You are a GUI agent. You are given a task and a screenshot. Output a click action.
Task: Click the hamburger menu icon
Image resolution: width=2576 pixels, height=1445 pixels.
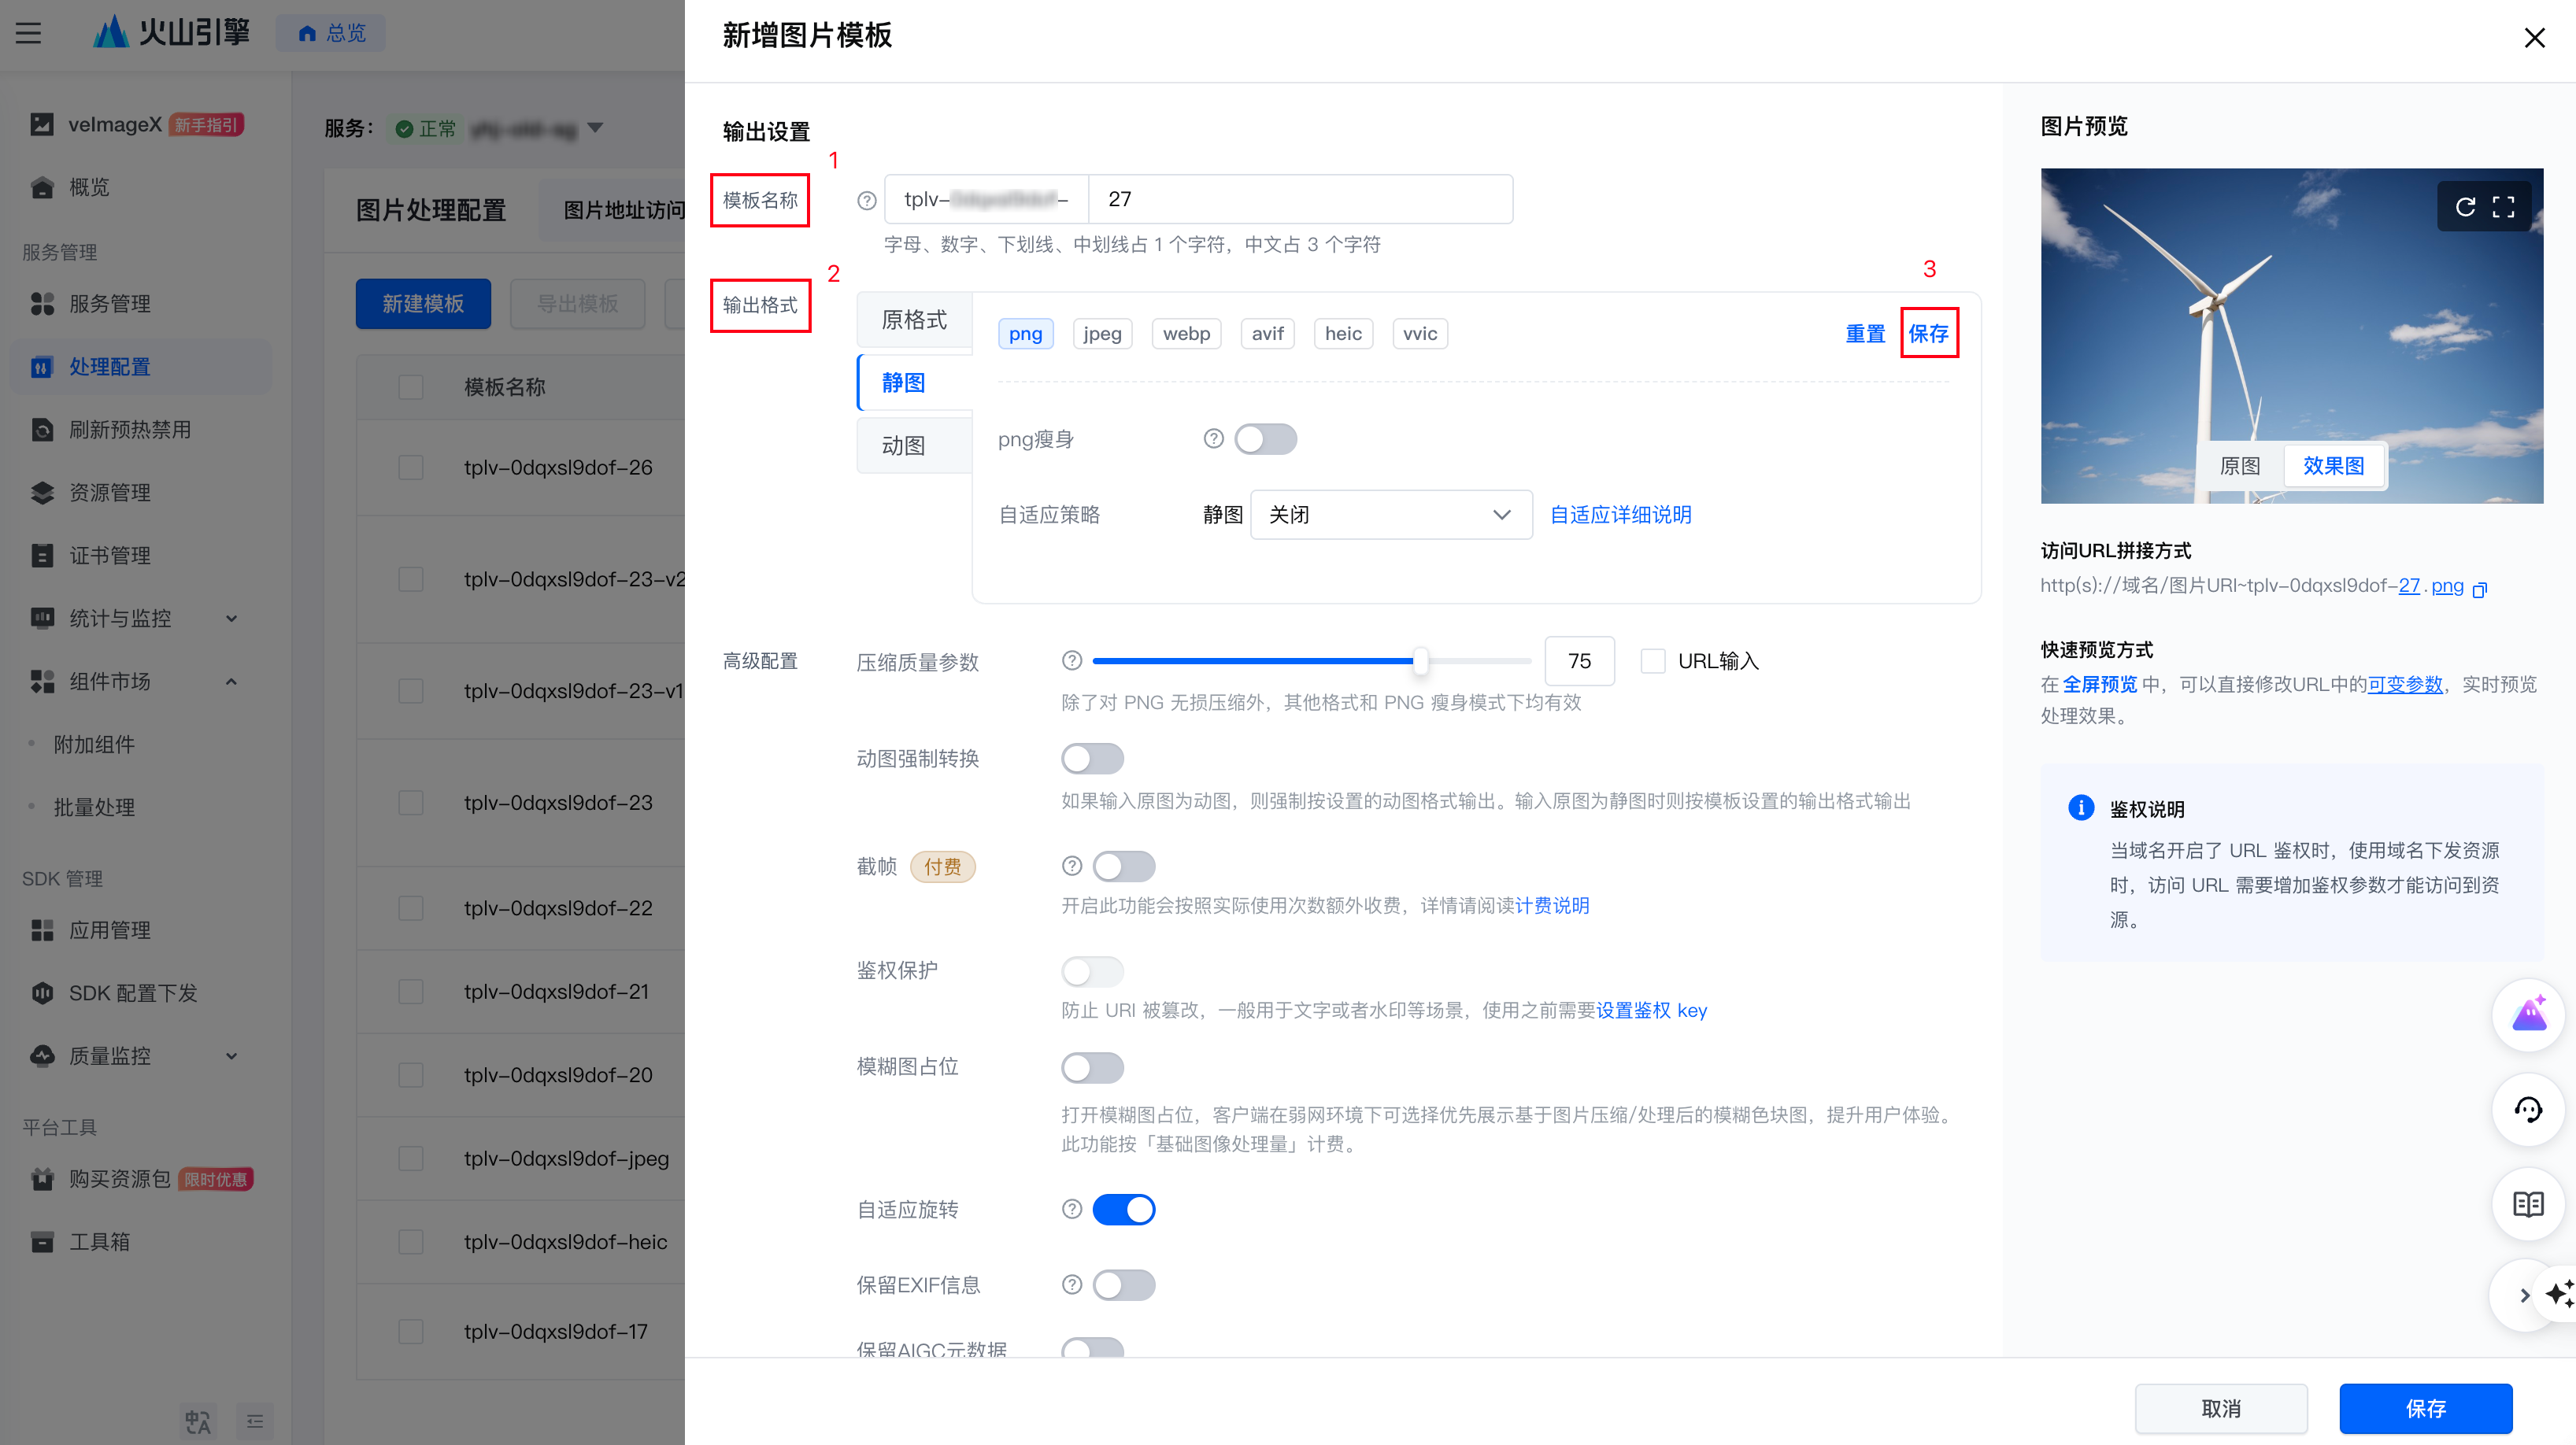point(29,33)
